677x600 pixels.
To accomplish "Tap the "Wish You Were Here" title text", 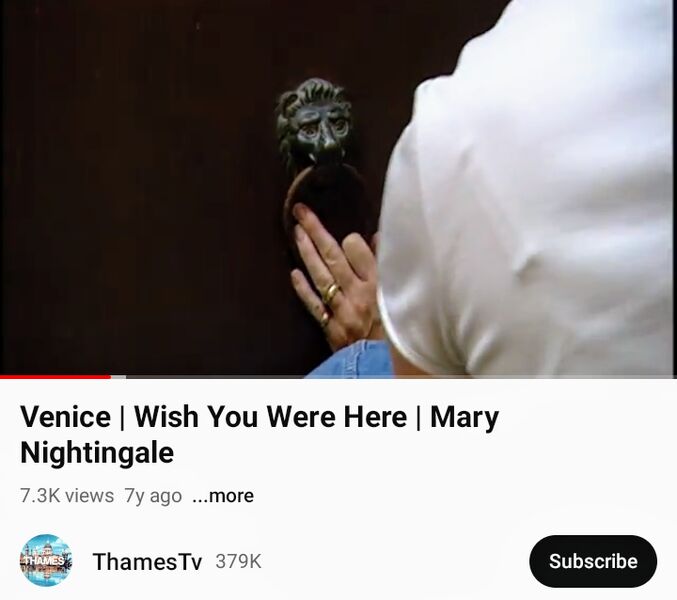I will pos(270,417).
